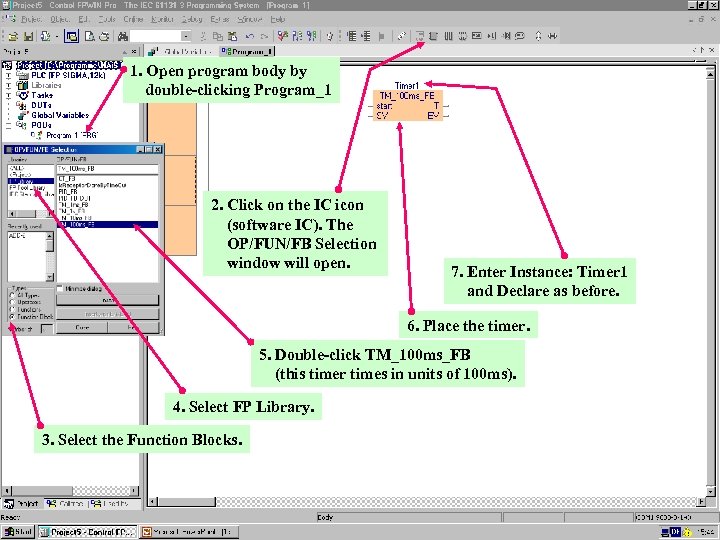720x540 pixels.
Task: Expand the Libraries tree node
Action: (8, 85)
